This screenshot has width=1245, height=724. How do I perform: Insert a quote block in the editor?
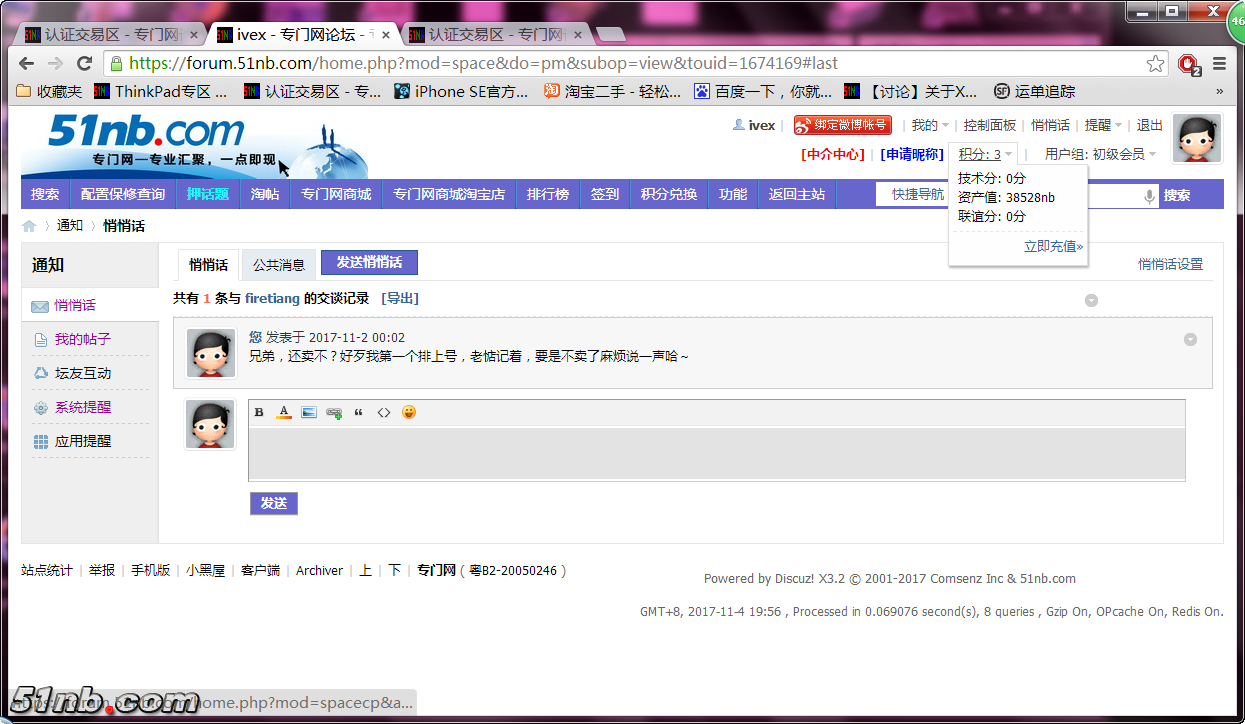[359, 412]
